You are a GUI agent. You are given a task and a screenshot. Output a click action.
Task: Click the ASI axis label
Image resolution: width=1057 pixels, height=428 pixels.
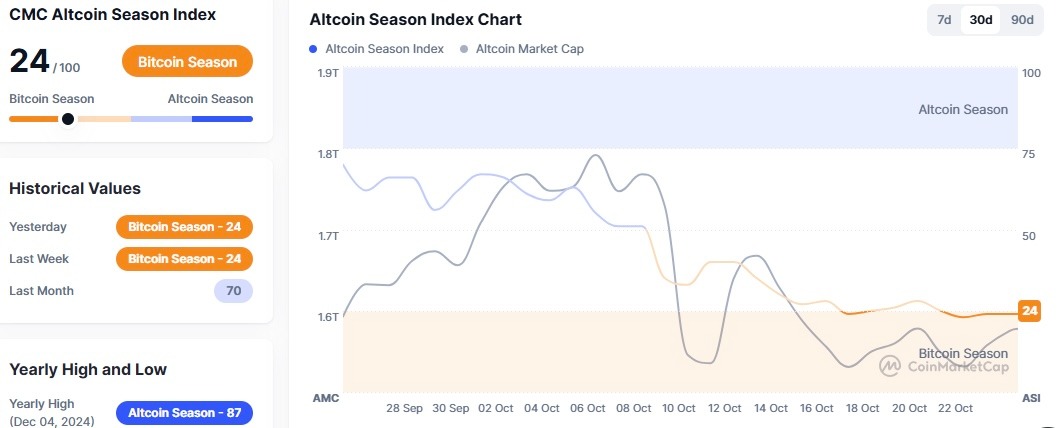click(1030, 398)
